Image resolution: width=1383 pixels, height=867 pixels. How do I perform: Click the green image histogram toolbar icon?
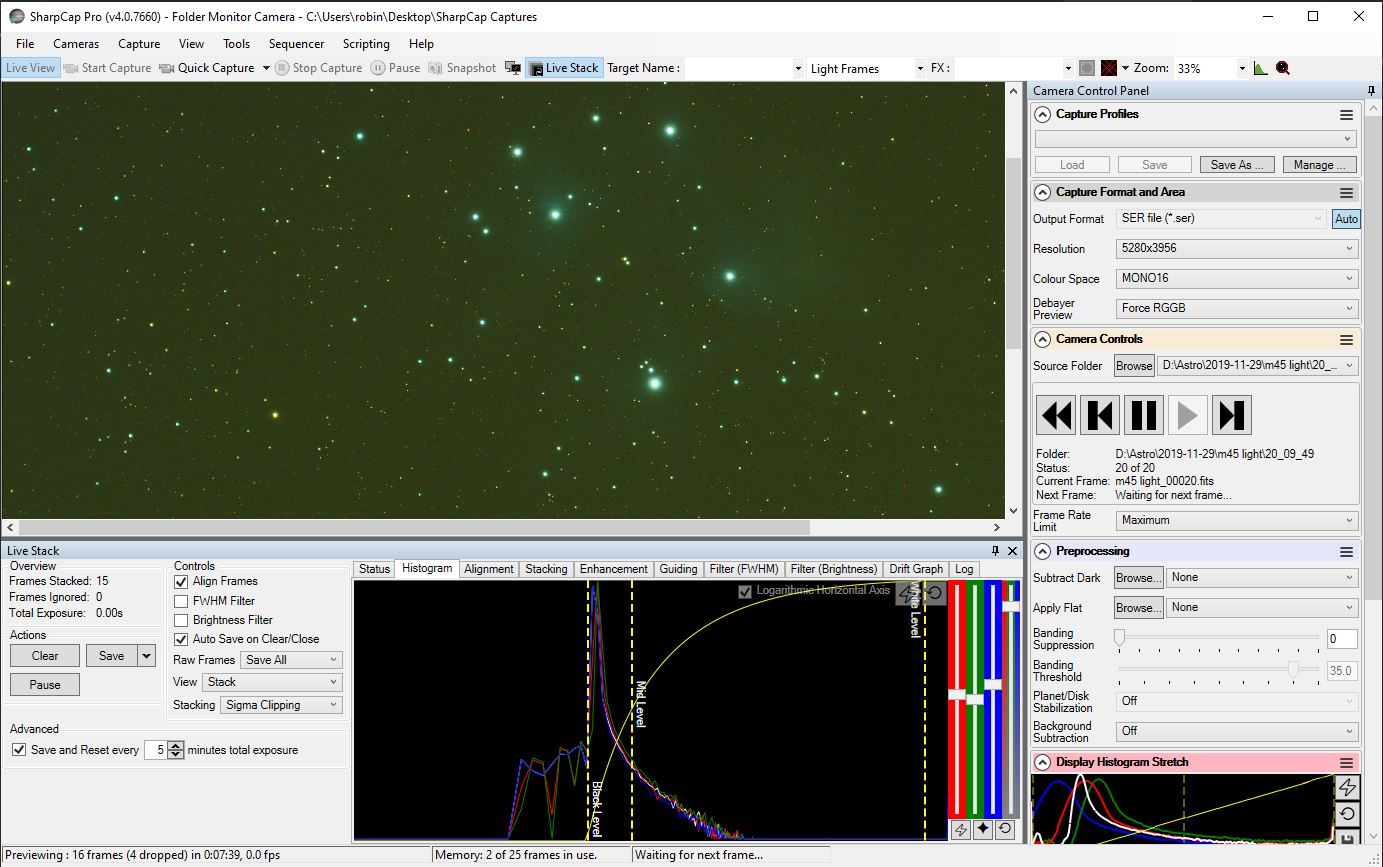coord(1261,68)
